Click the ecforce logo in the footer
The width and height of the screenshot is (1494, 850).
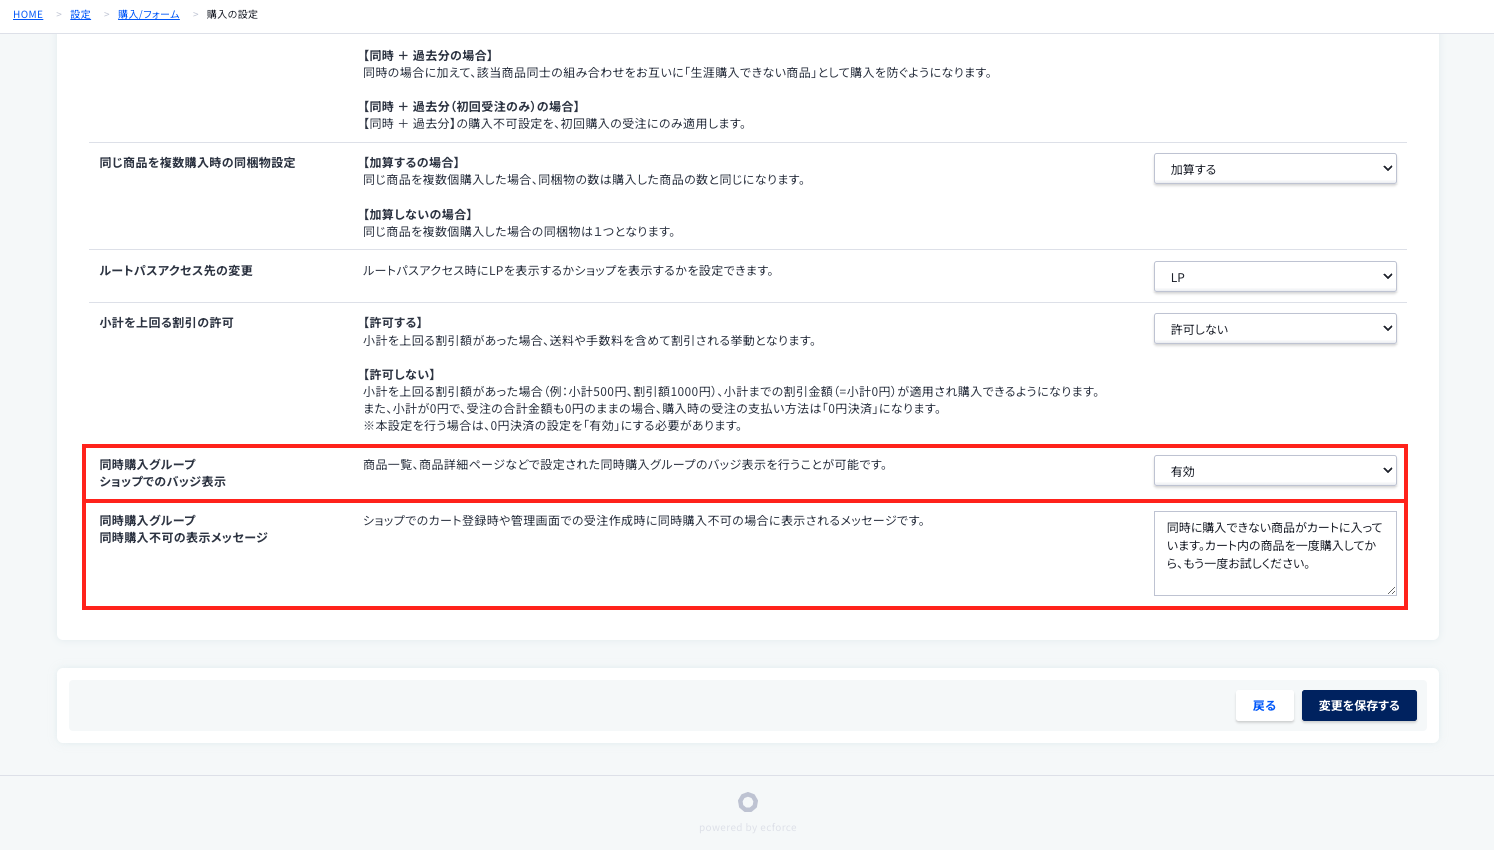(x=748, y=802)
